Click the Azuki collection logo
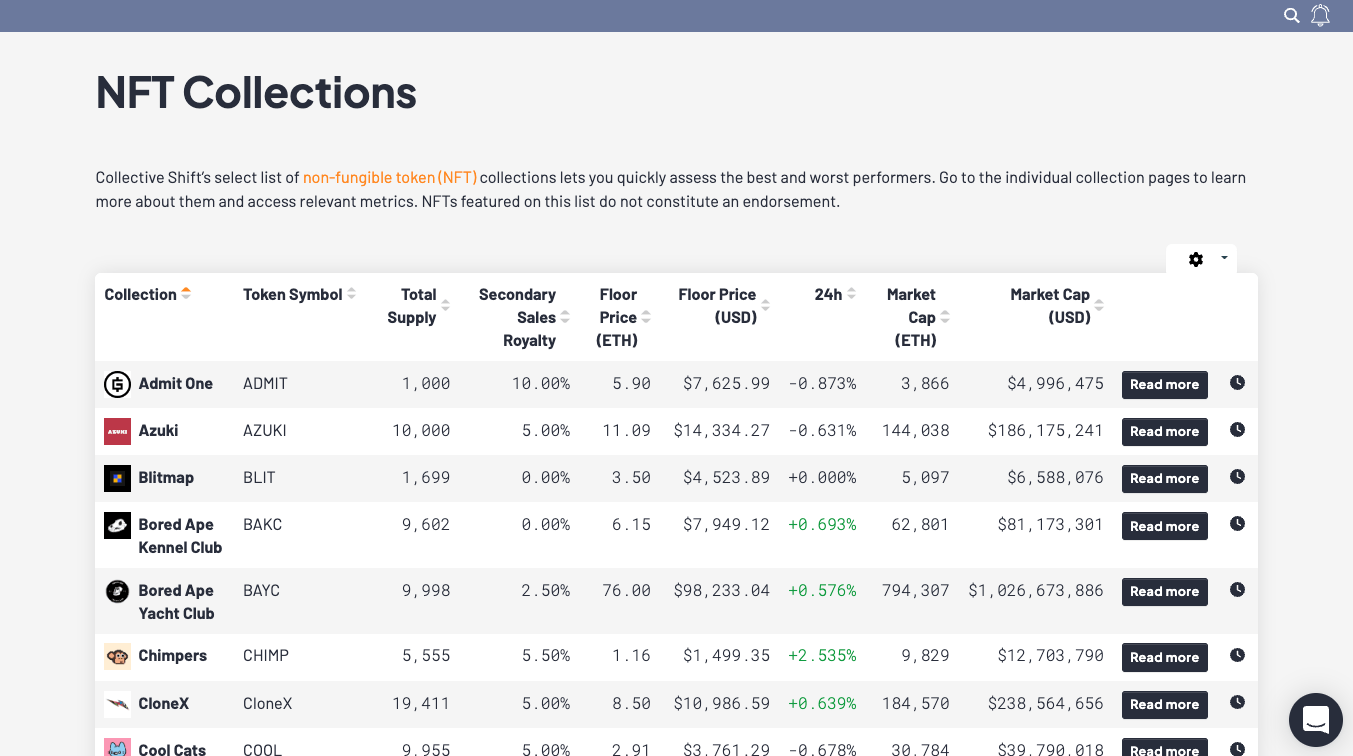This screenshot has height=756, width=1353. coord(117,431)
